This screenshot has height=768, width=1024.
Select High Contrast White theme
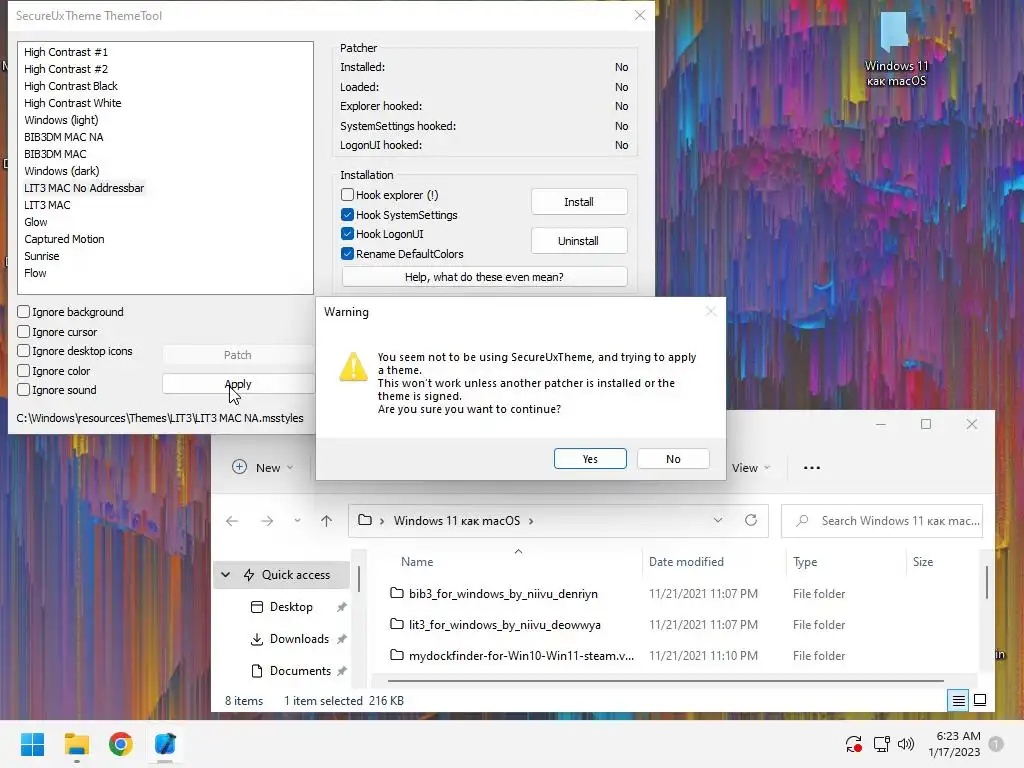(72, 103)
